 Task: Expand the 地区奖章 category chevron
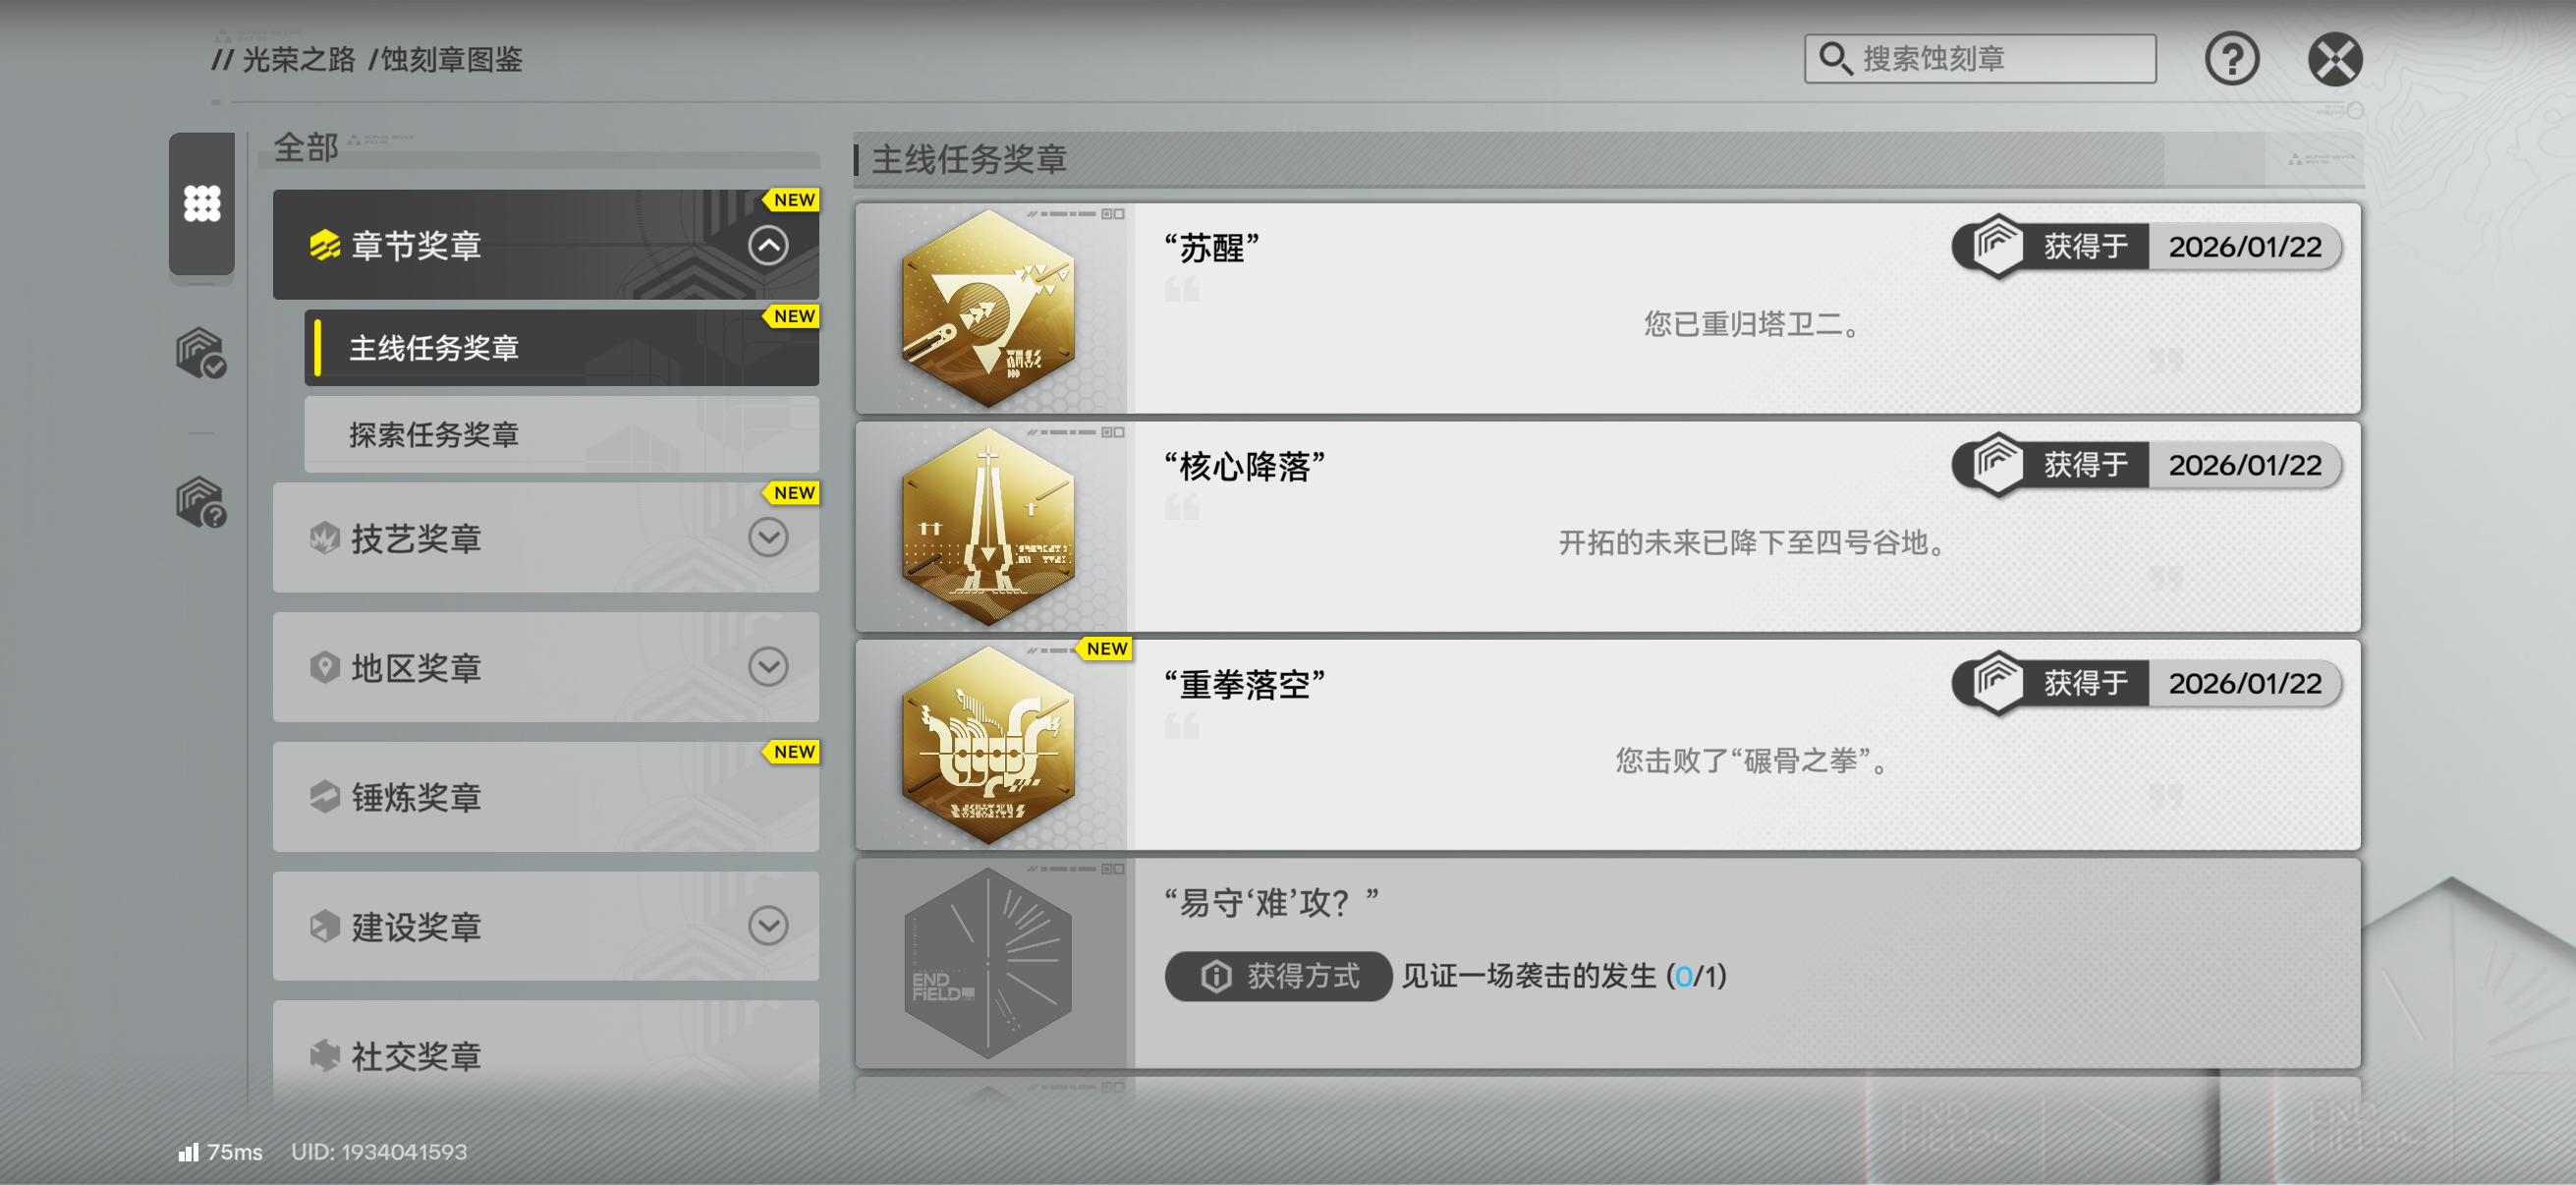point(767,667)
